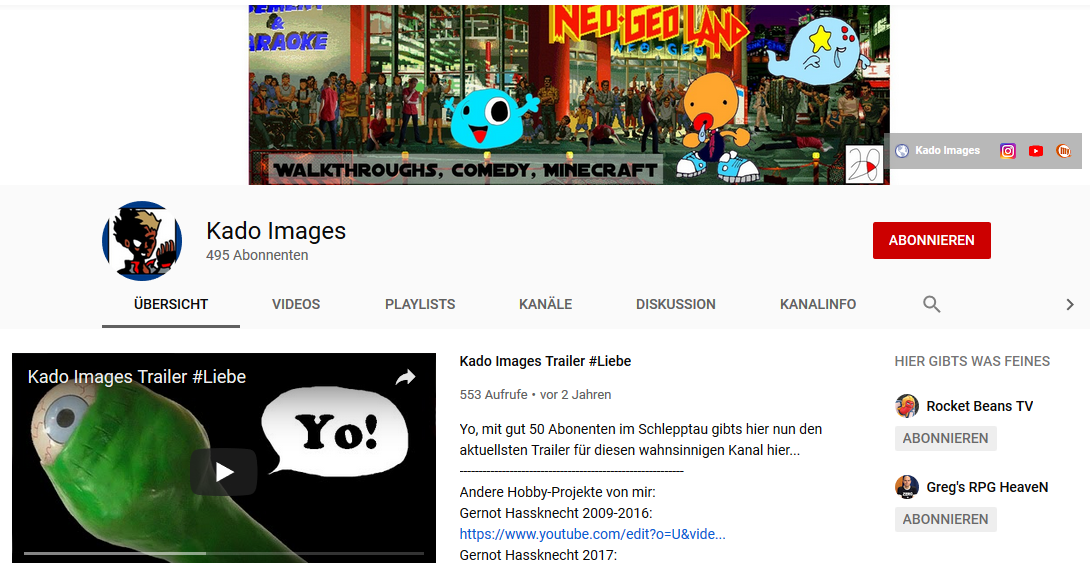Subscribe to Greg's RPG HeaveN
The height and width of the screenshot is (564, 1090).
(x=945, y=519)
